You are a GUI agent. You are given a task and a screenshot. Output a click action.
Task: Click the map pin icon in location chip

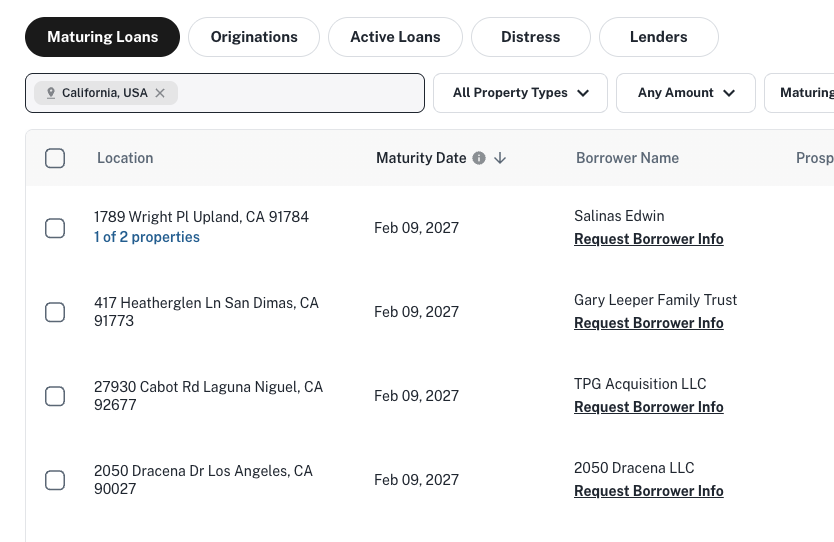click(x=51, y=93)
